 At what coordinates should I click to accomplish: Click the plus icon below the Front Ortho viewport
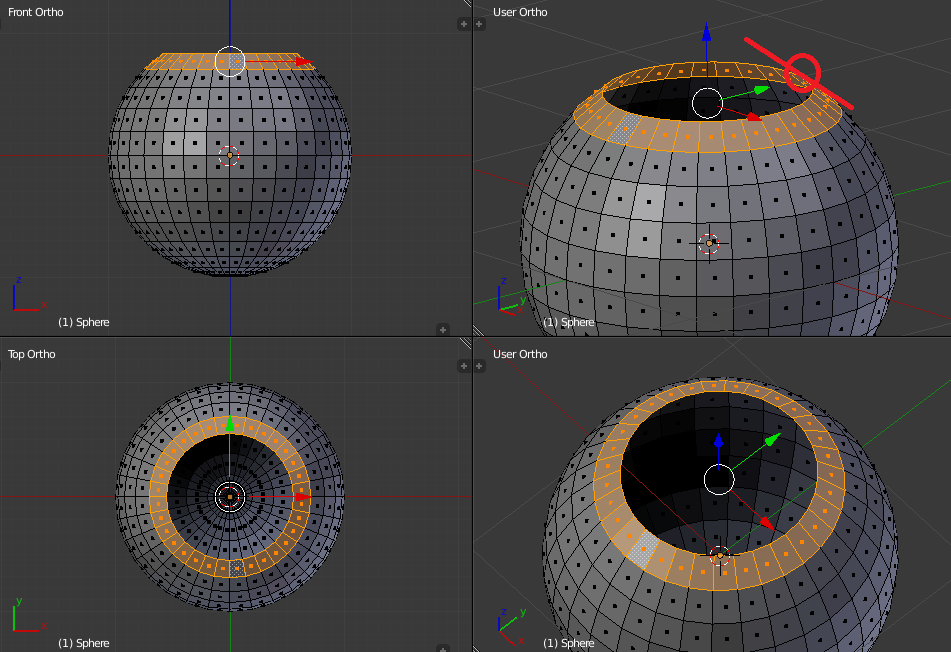click(x=442, y=329)
